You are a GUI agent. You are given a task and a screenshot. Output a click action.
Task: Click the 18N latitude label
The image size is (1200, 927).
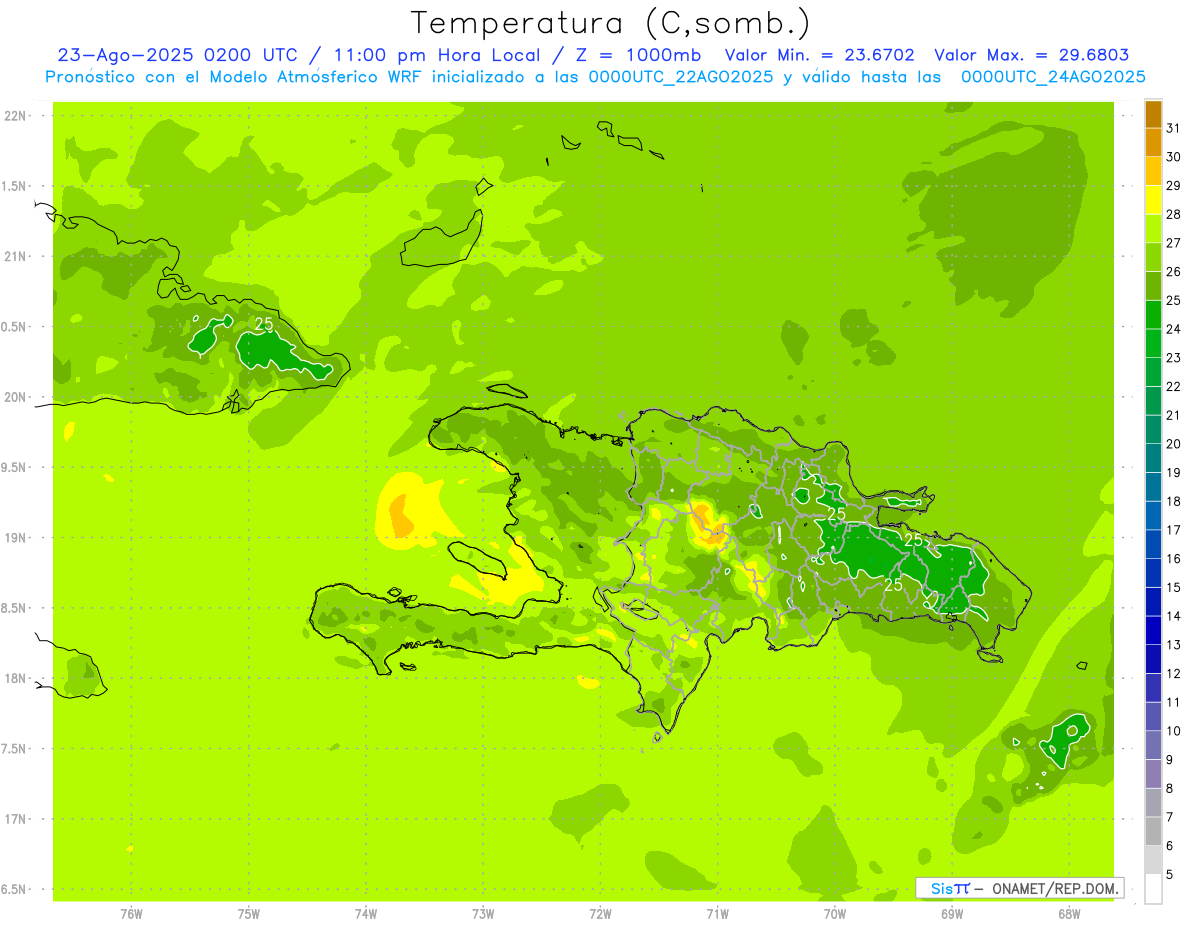click(x=14, y=679)
